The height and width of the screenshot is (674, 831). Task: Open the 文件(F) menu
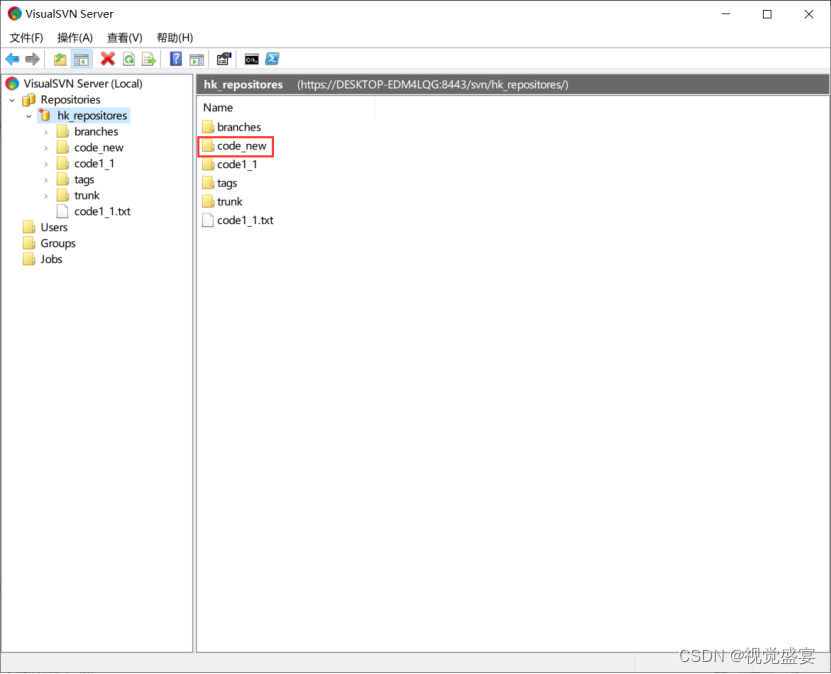point(26,38)
